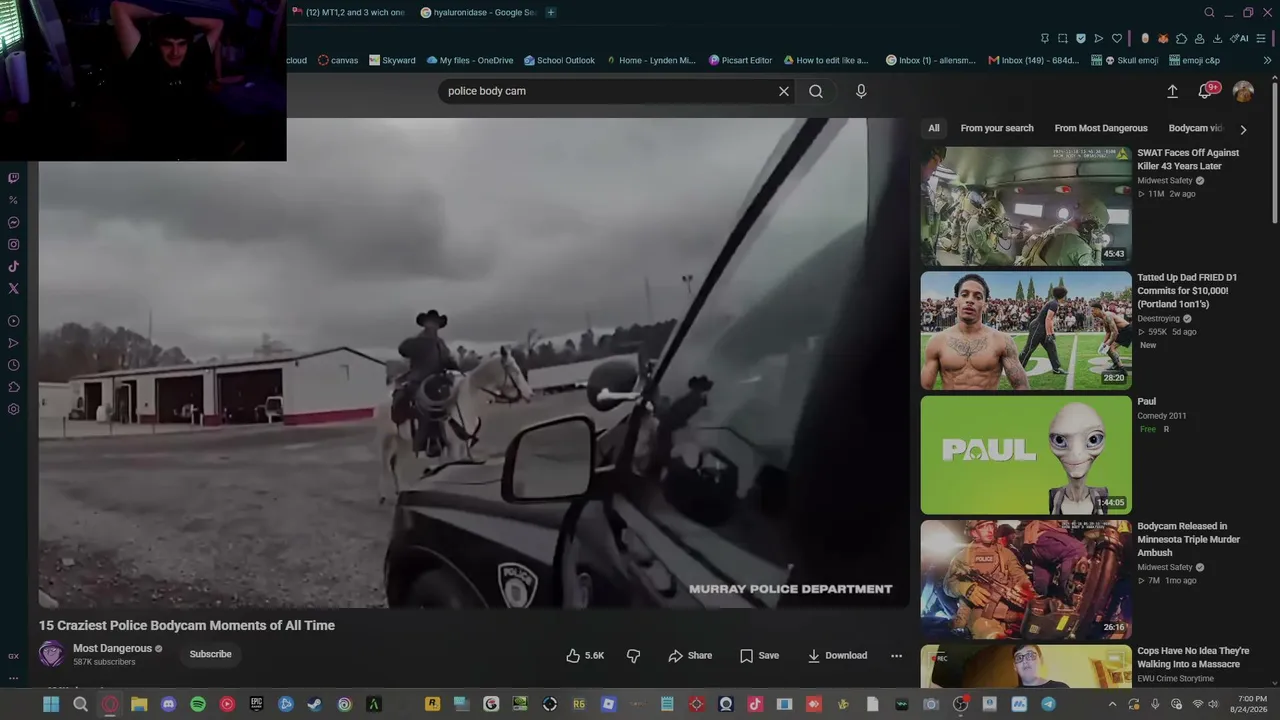The height and width of the screenshot is (720, 1280).
Task: Open the browser downloads icon
Action: pyautogui.click(x=1217, y=38)
